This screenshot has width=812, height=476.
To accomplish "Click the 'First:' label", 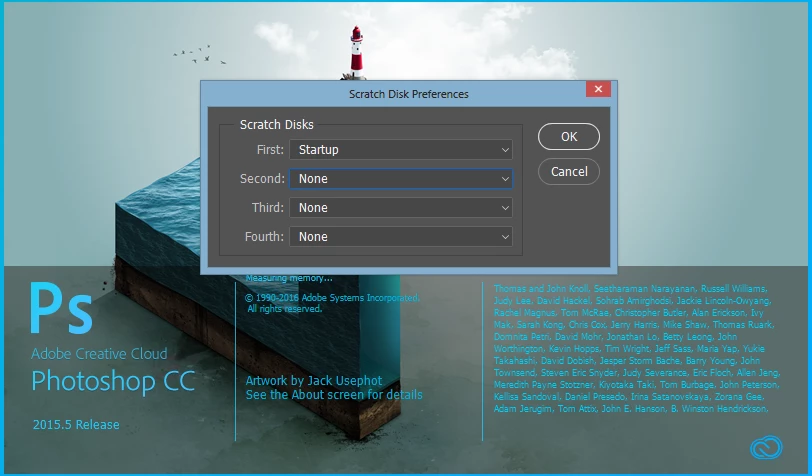I will coord(270,150).
